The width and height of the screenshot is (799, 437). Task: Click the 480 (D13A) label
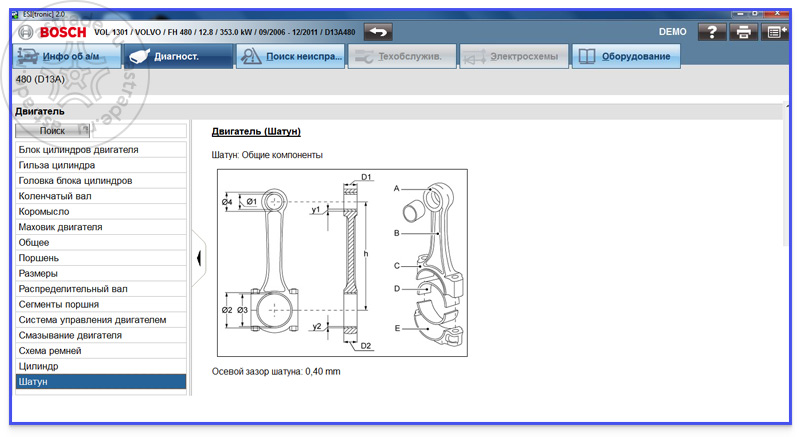[x=40, y=79]
